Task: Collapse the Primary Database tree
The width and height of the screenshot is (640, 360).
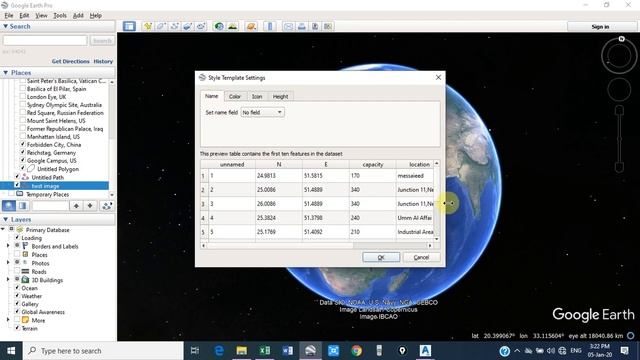Action: (x=3, y=229)
